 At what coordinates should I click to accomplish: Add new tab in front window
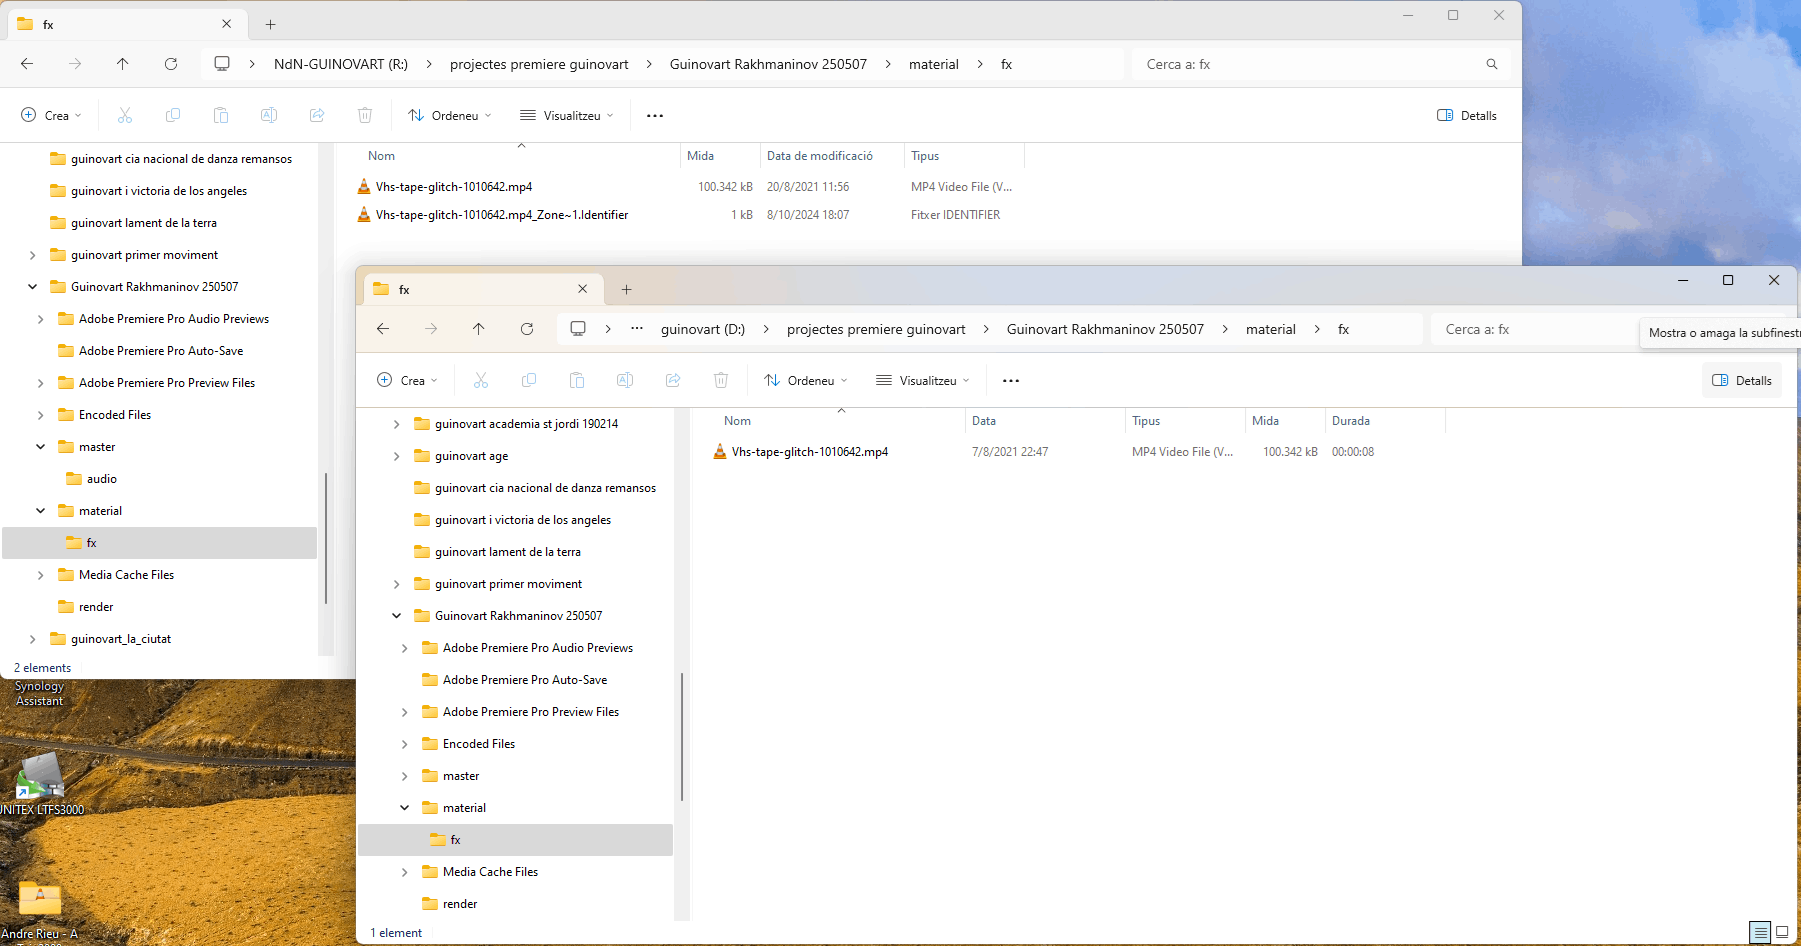[x=626, y=289]
